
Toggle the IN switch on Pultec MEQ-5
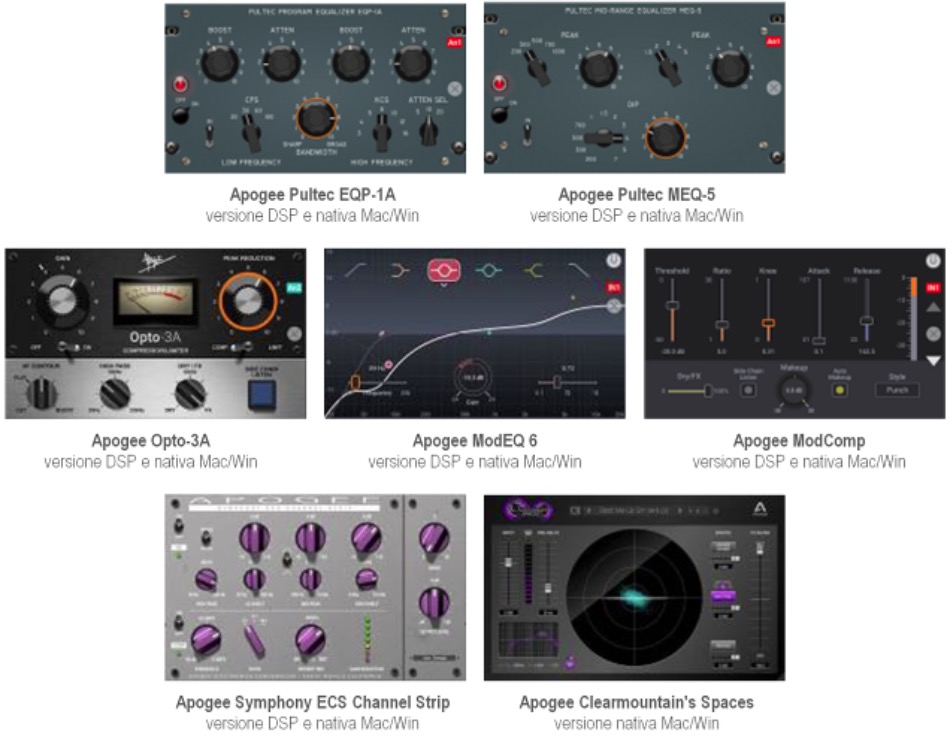(527, 134)
